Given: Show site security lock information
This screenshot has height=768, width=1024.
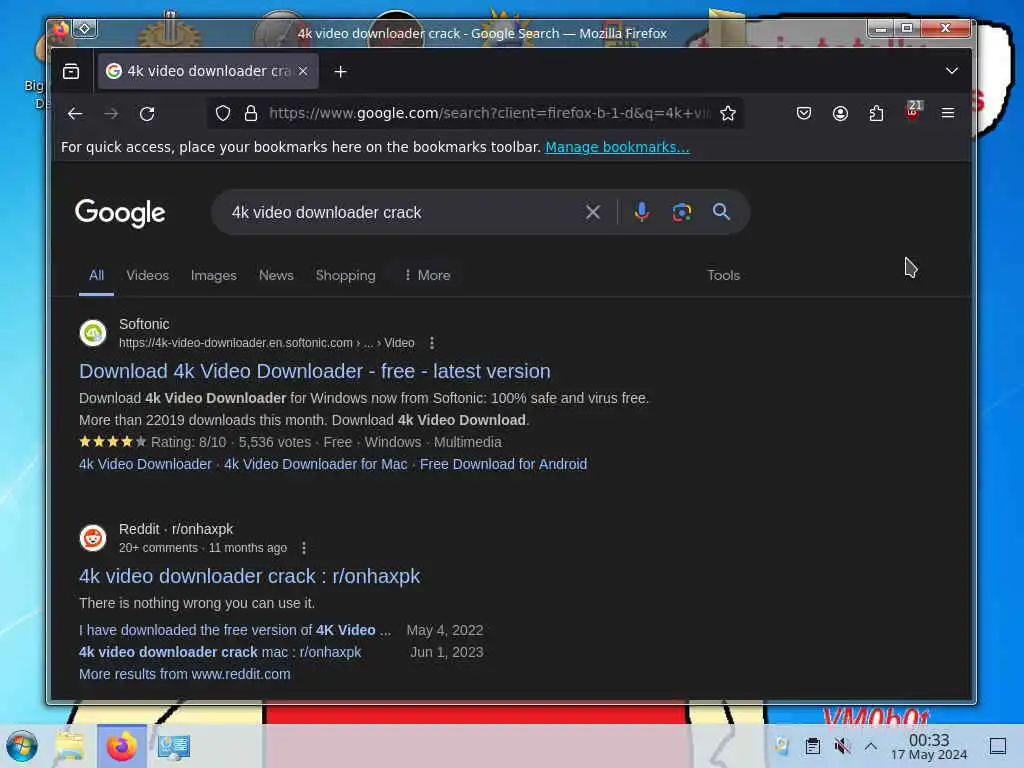Looking at the screenshot, I should coord(251,114).
